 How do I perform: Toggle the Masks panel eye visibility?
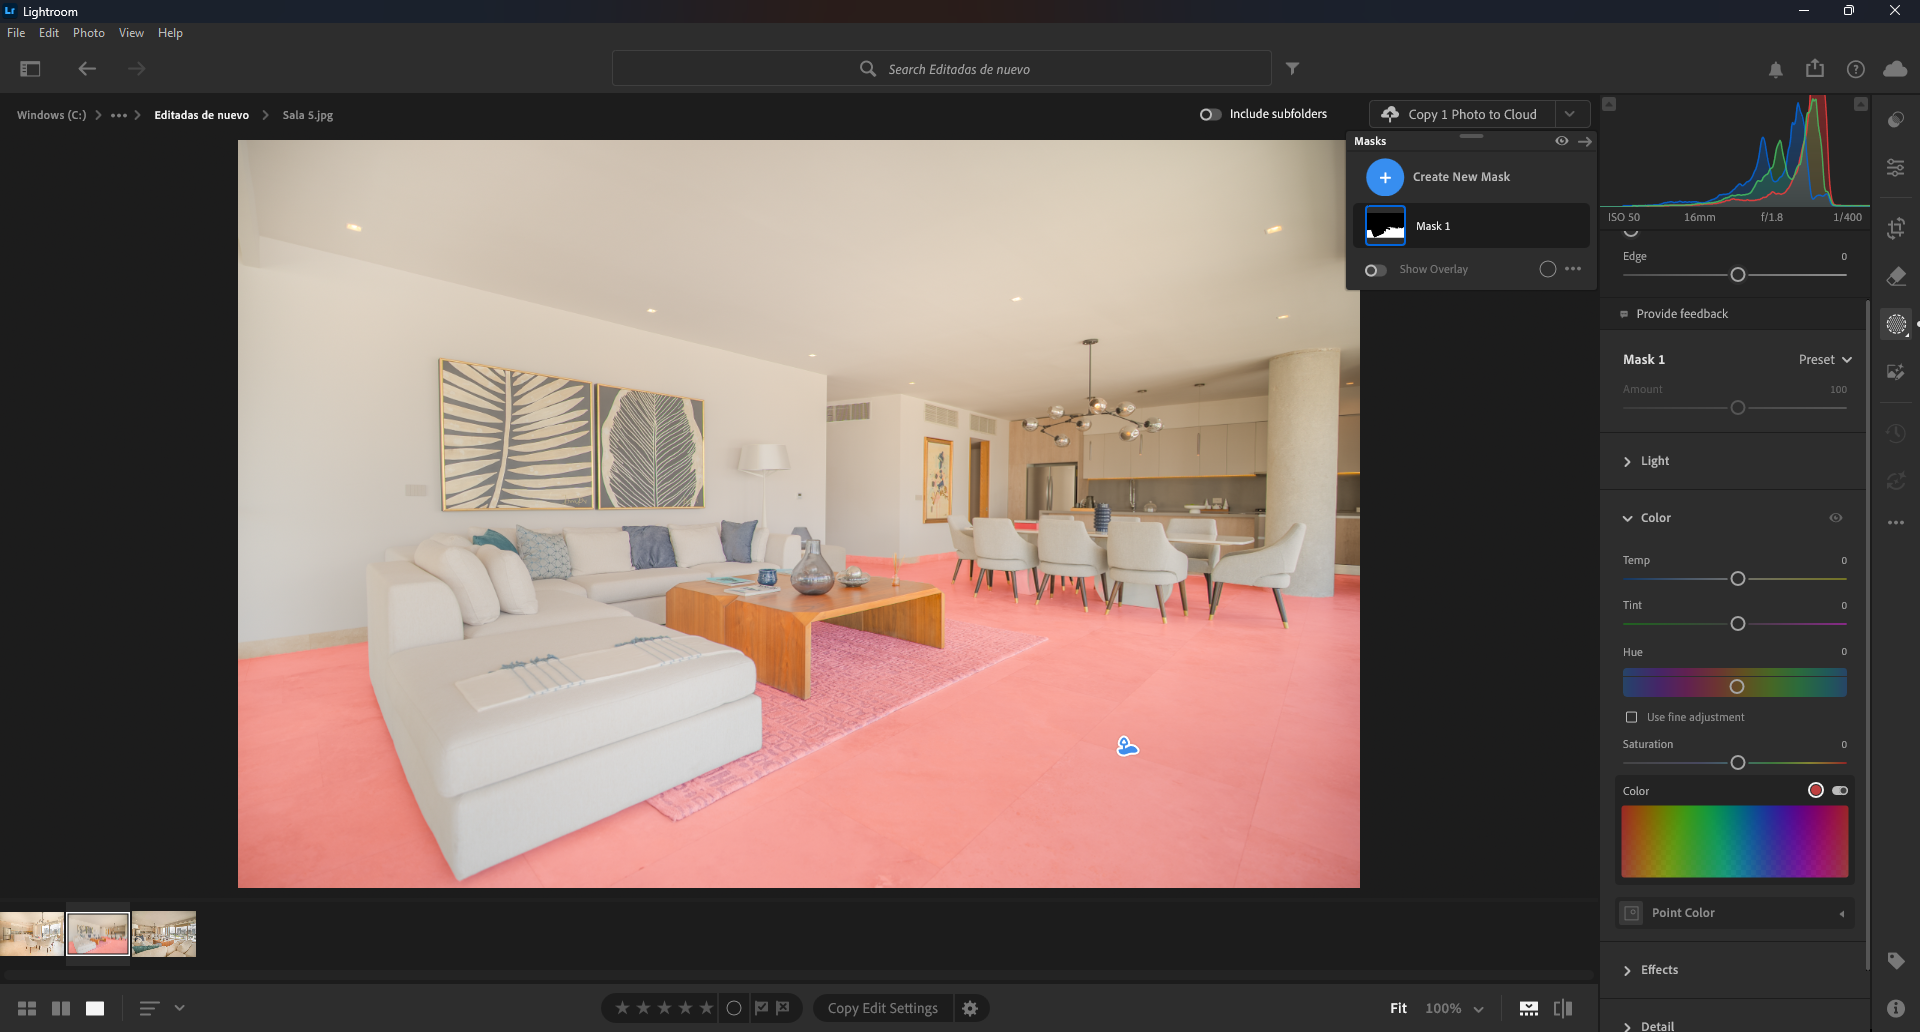point(1562,141)
